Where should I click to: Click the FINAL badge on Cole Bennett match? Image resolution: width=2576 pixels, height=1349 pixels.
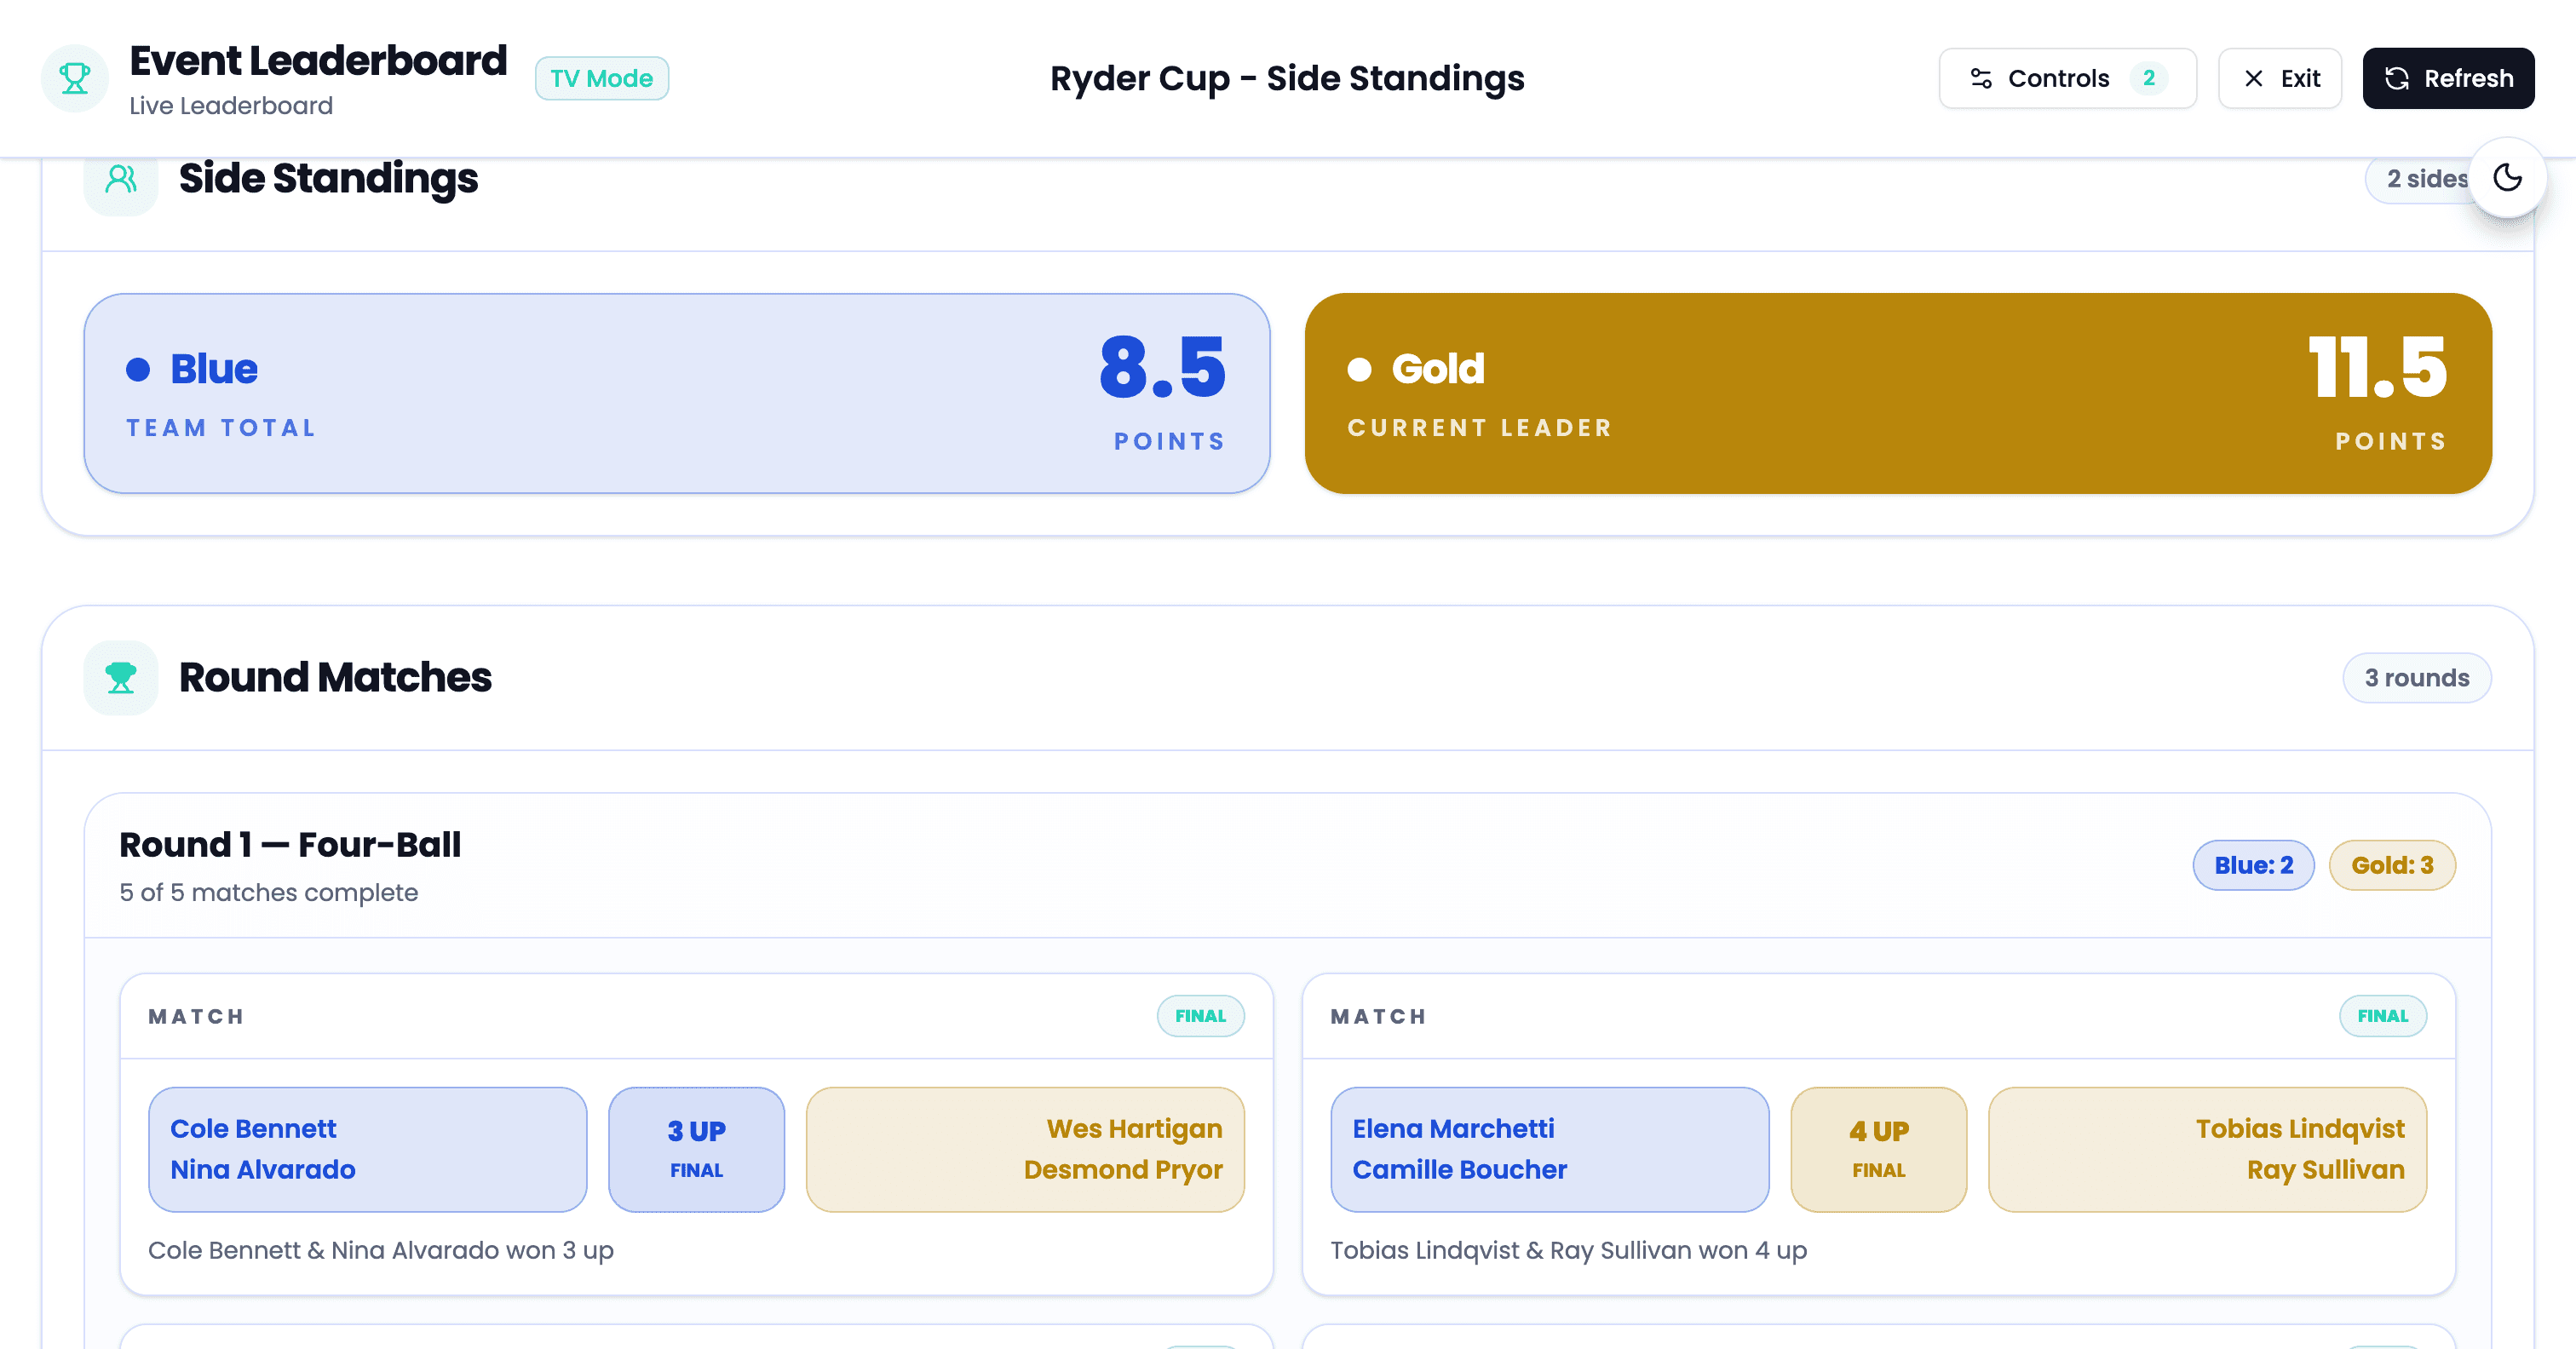[x=1200, y=1016]
